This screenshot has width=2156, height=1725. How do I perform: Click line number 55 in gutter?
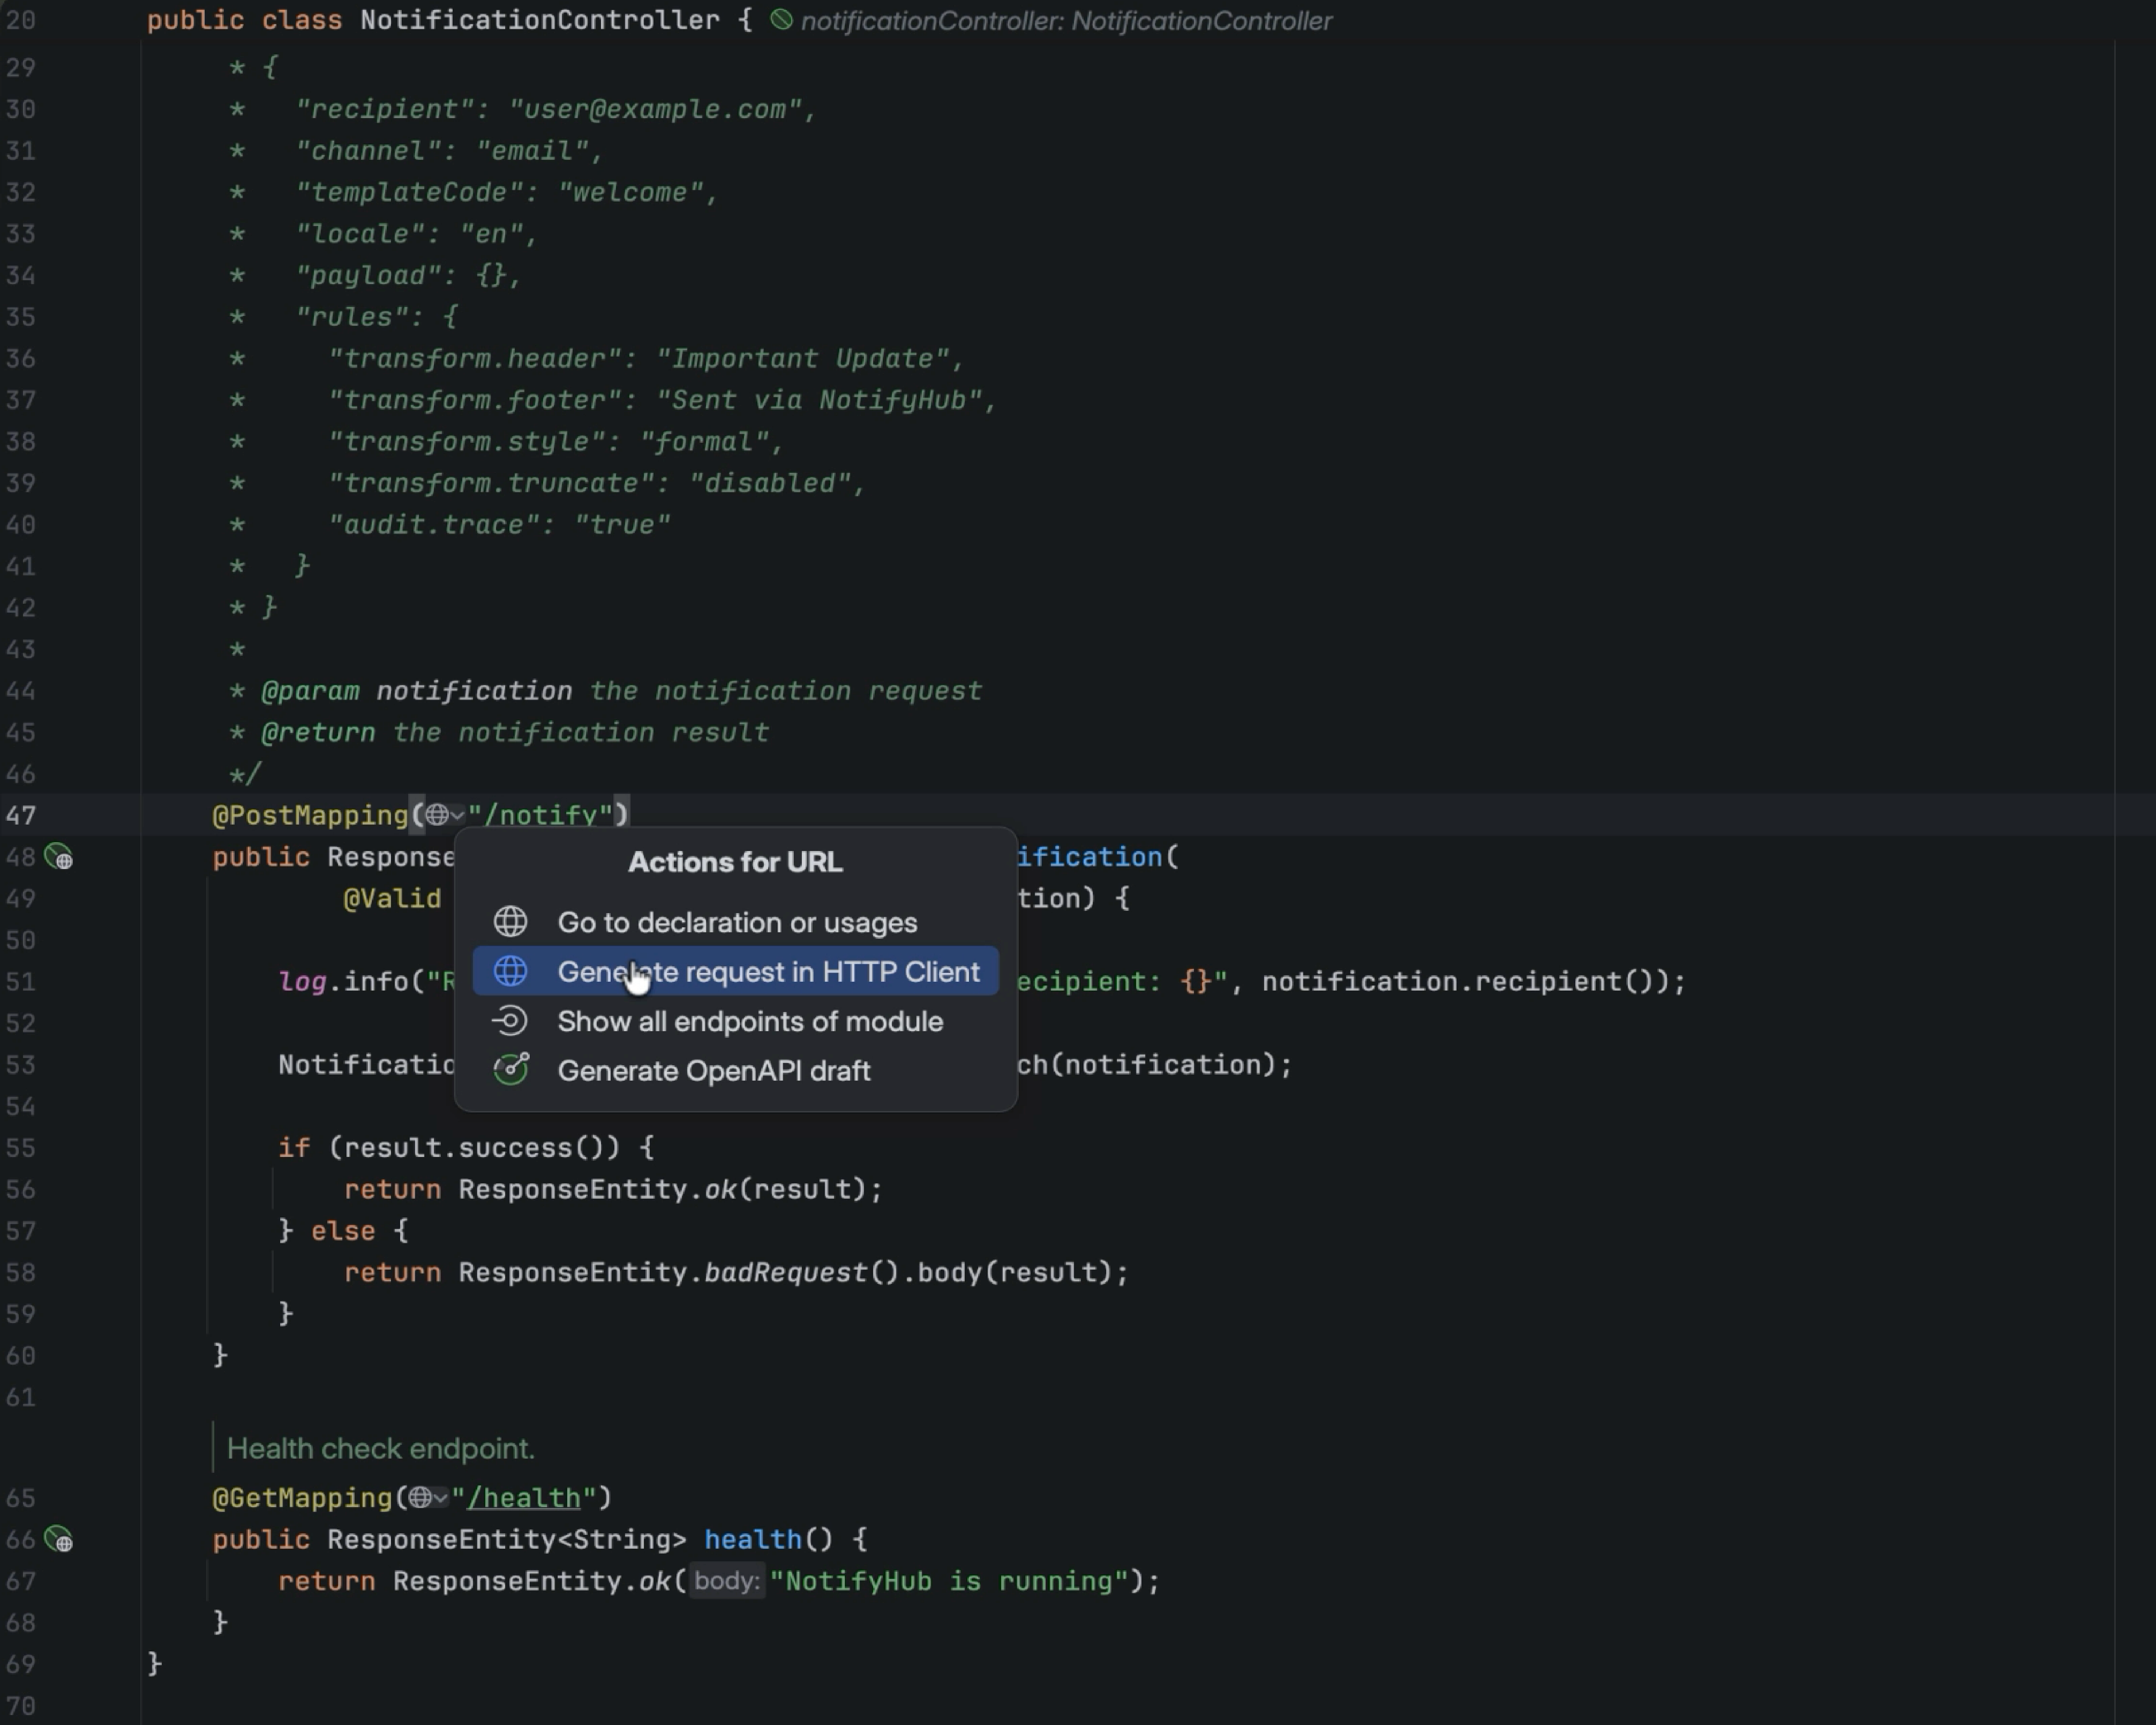point(21,1148)
